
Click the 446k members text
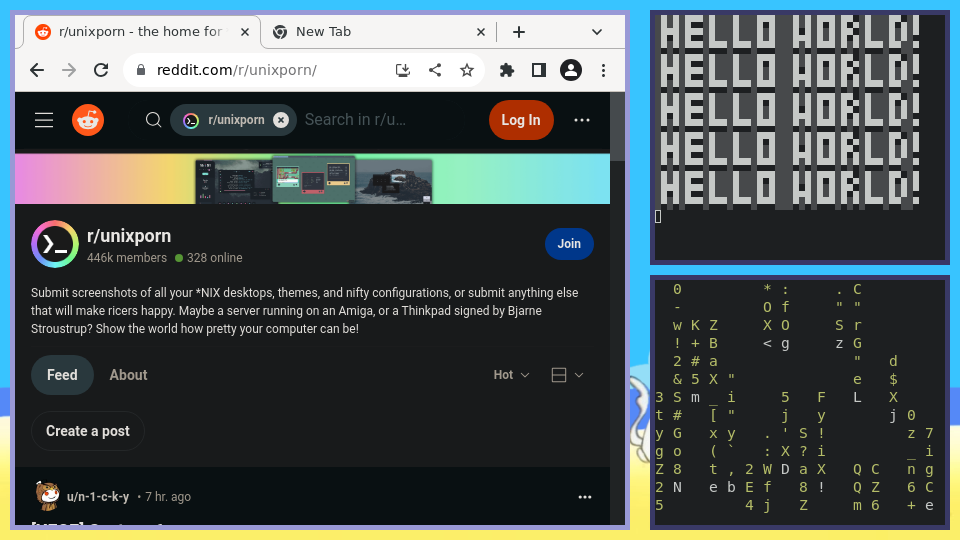point(127,258)
